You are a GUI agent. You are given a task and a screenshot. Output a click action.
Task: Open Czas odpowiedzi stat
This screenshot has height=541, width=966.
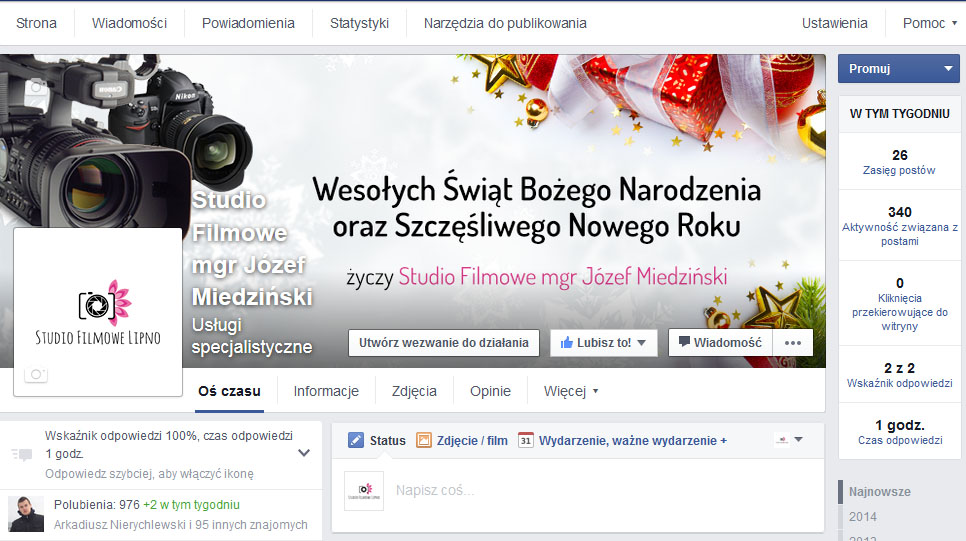(899, 432)
